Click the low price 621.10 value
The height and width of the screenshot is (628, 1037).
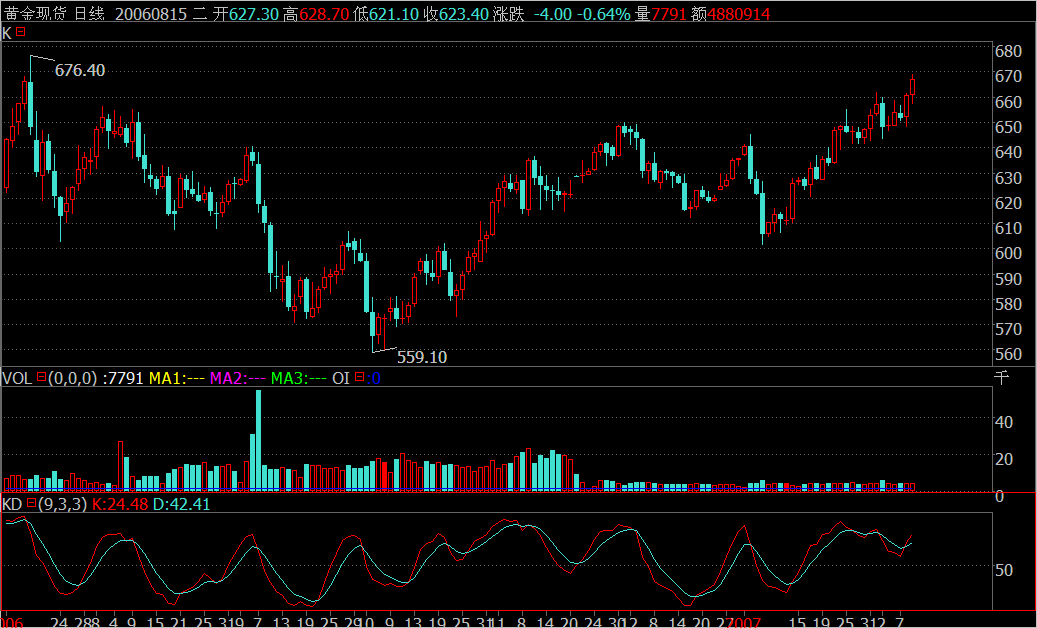[394, 14]
